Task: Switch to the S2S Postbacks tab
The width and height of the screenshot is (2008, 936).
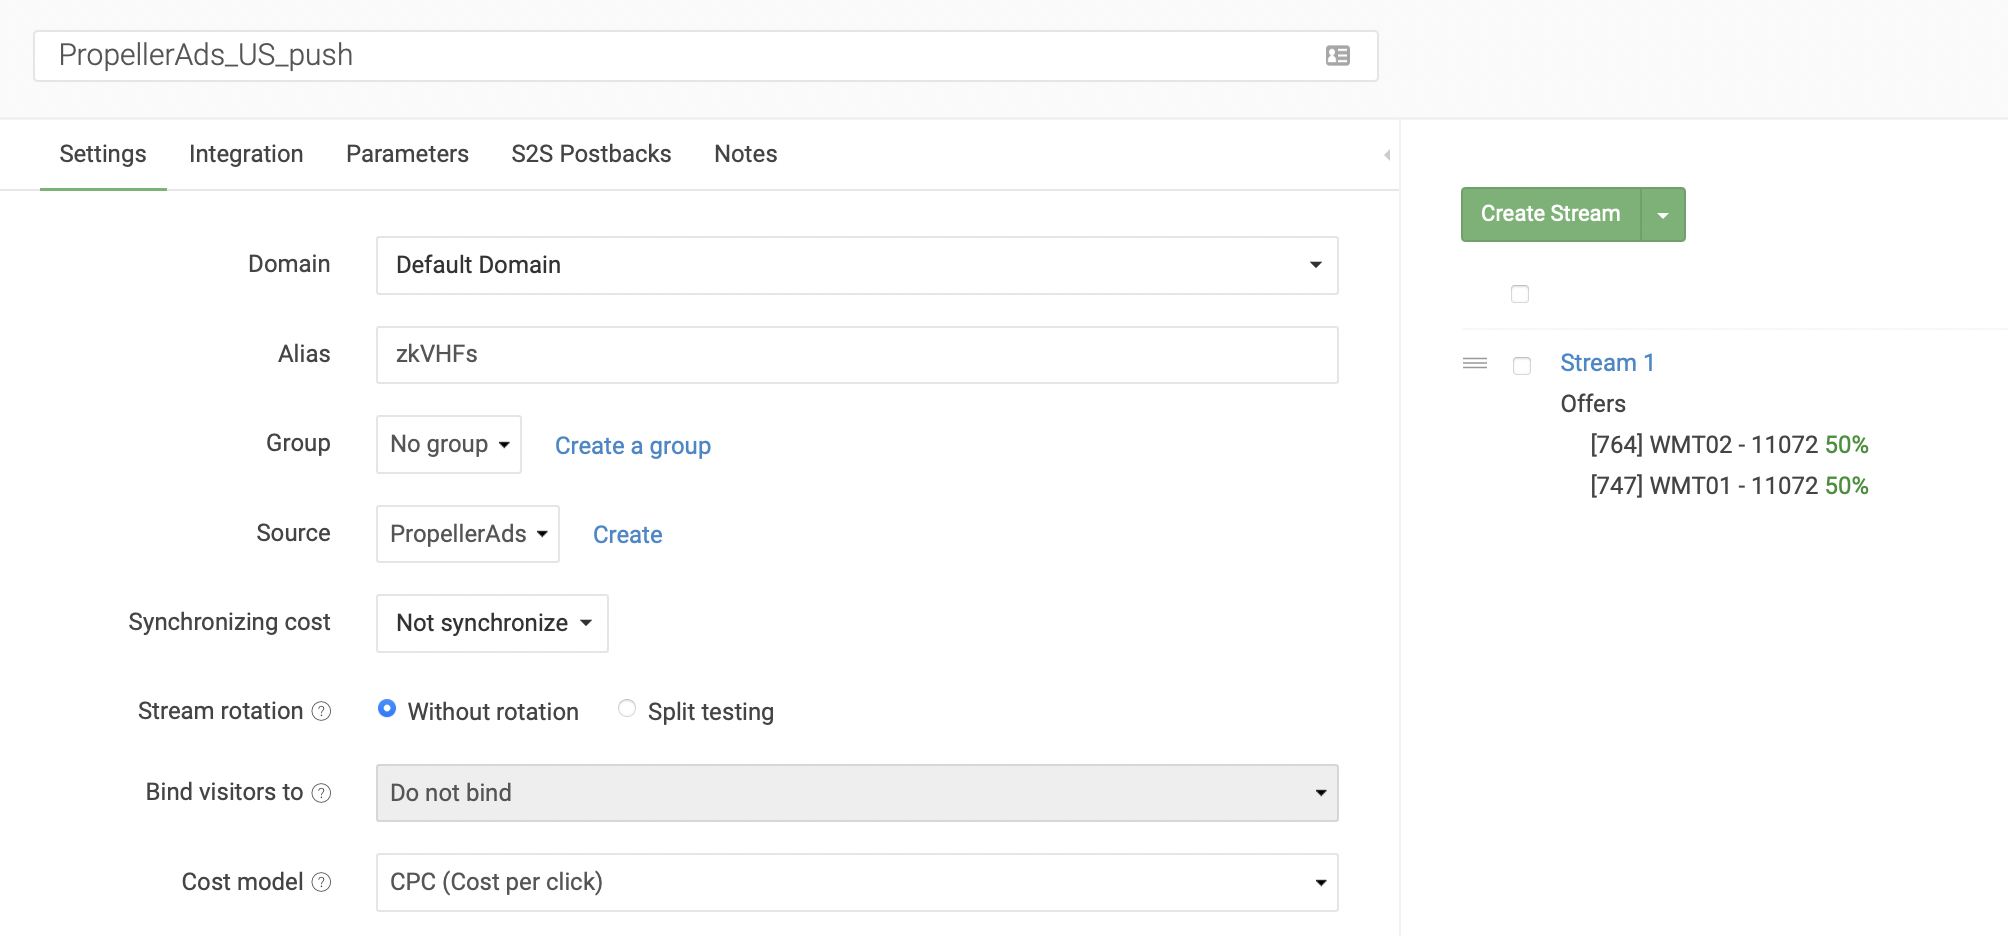Action: [591, 154]
